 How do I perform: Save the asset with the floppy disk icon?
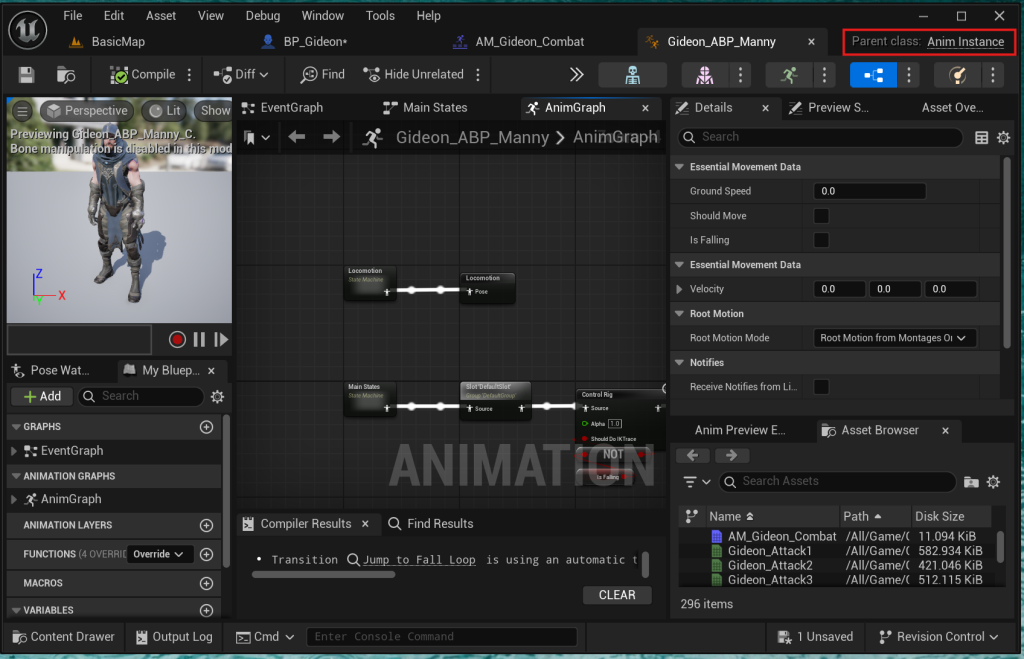click(x=26, y=74)
